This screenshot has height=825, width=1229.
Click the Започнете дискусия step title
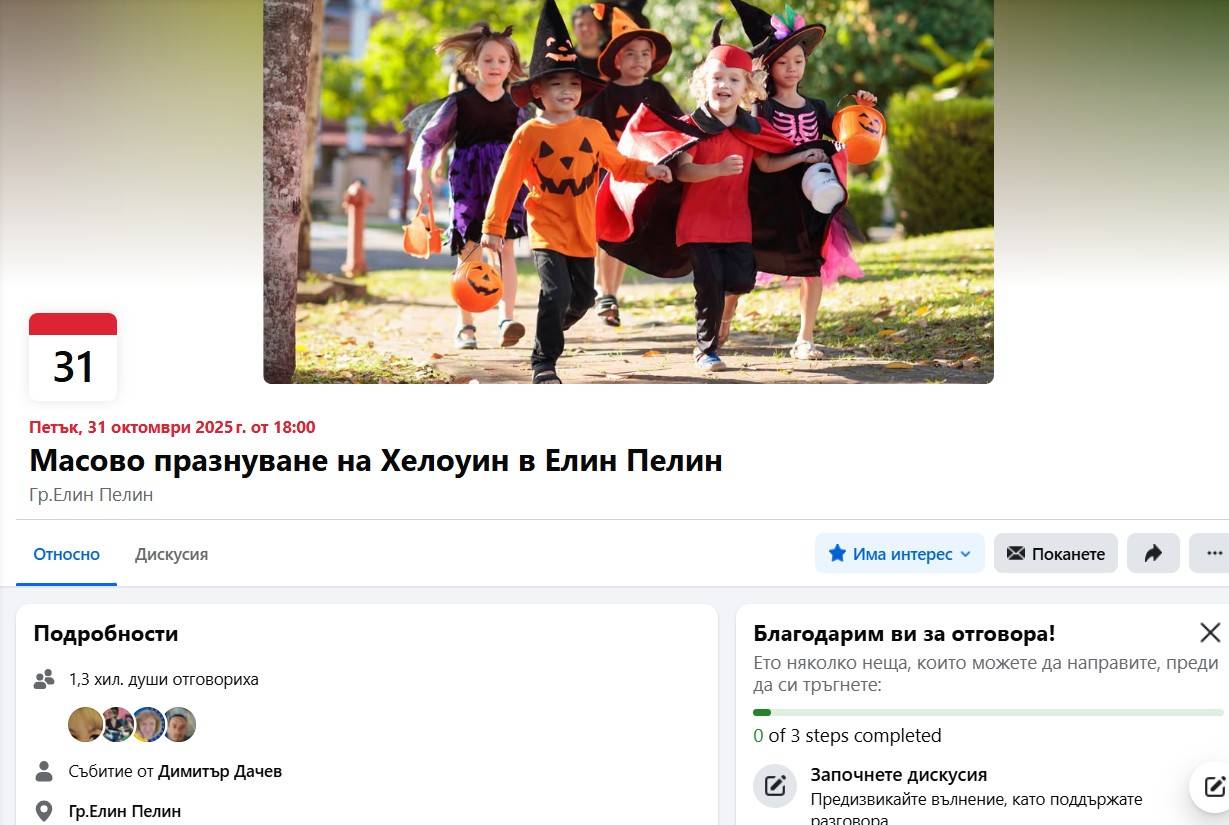[x=899, y=775]
